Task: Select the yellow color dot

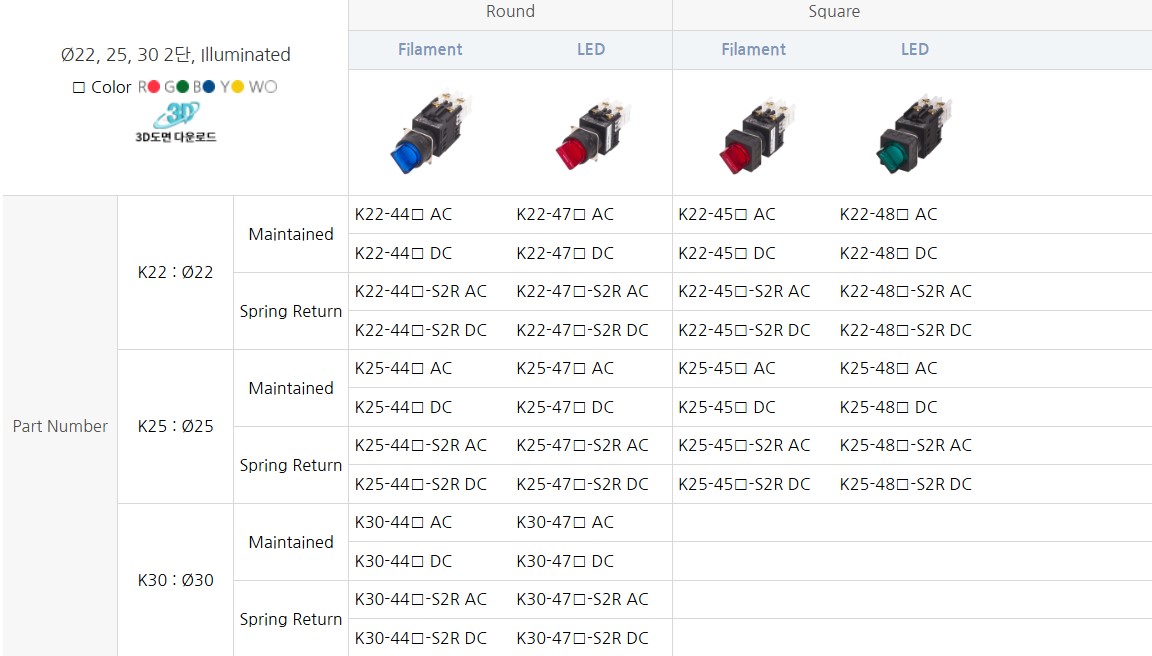Action: pyautogui.click(x=237, y=87)
